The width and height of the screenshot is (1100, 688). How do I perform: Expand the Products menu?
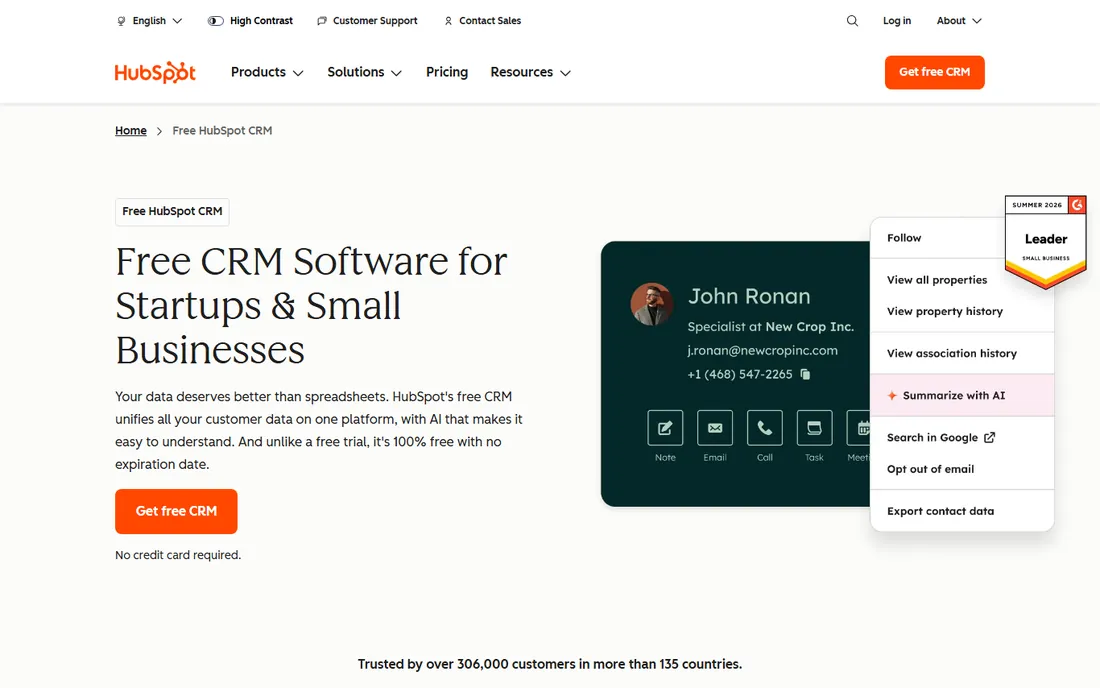267,72
